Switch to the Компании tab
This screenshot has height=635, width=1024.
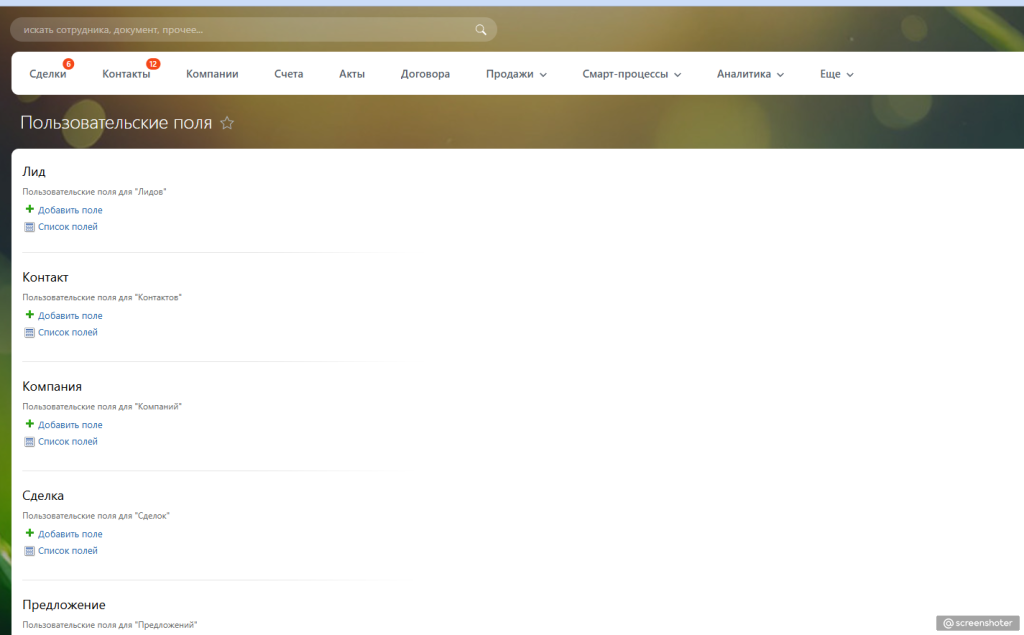click(x=212, y=74)
